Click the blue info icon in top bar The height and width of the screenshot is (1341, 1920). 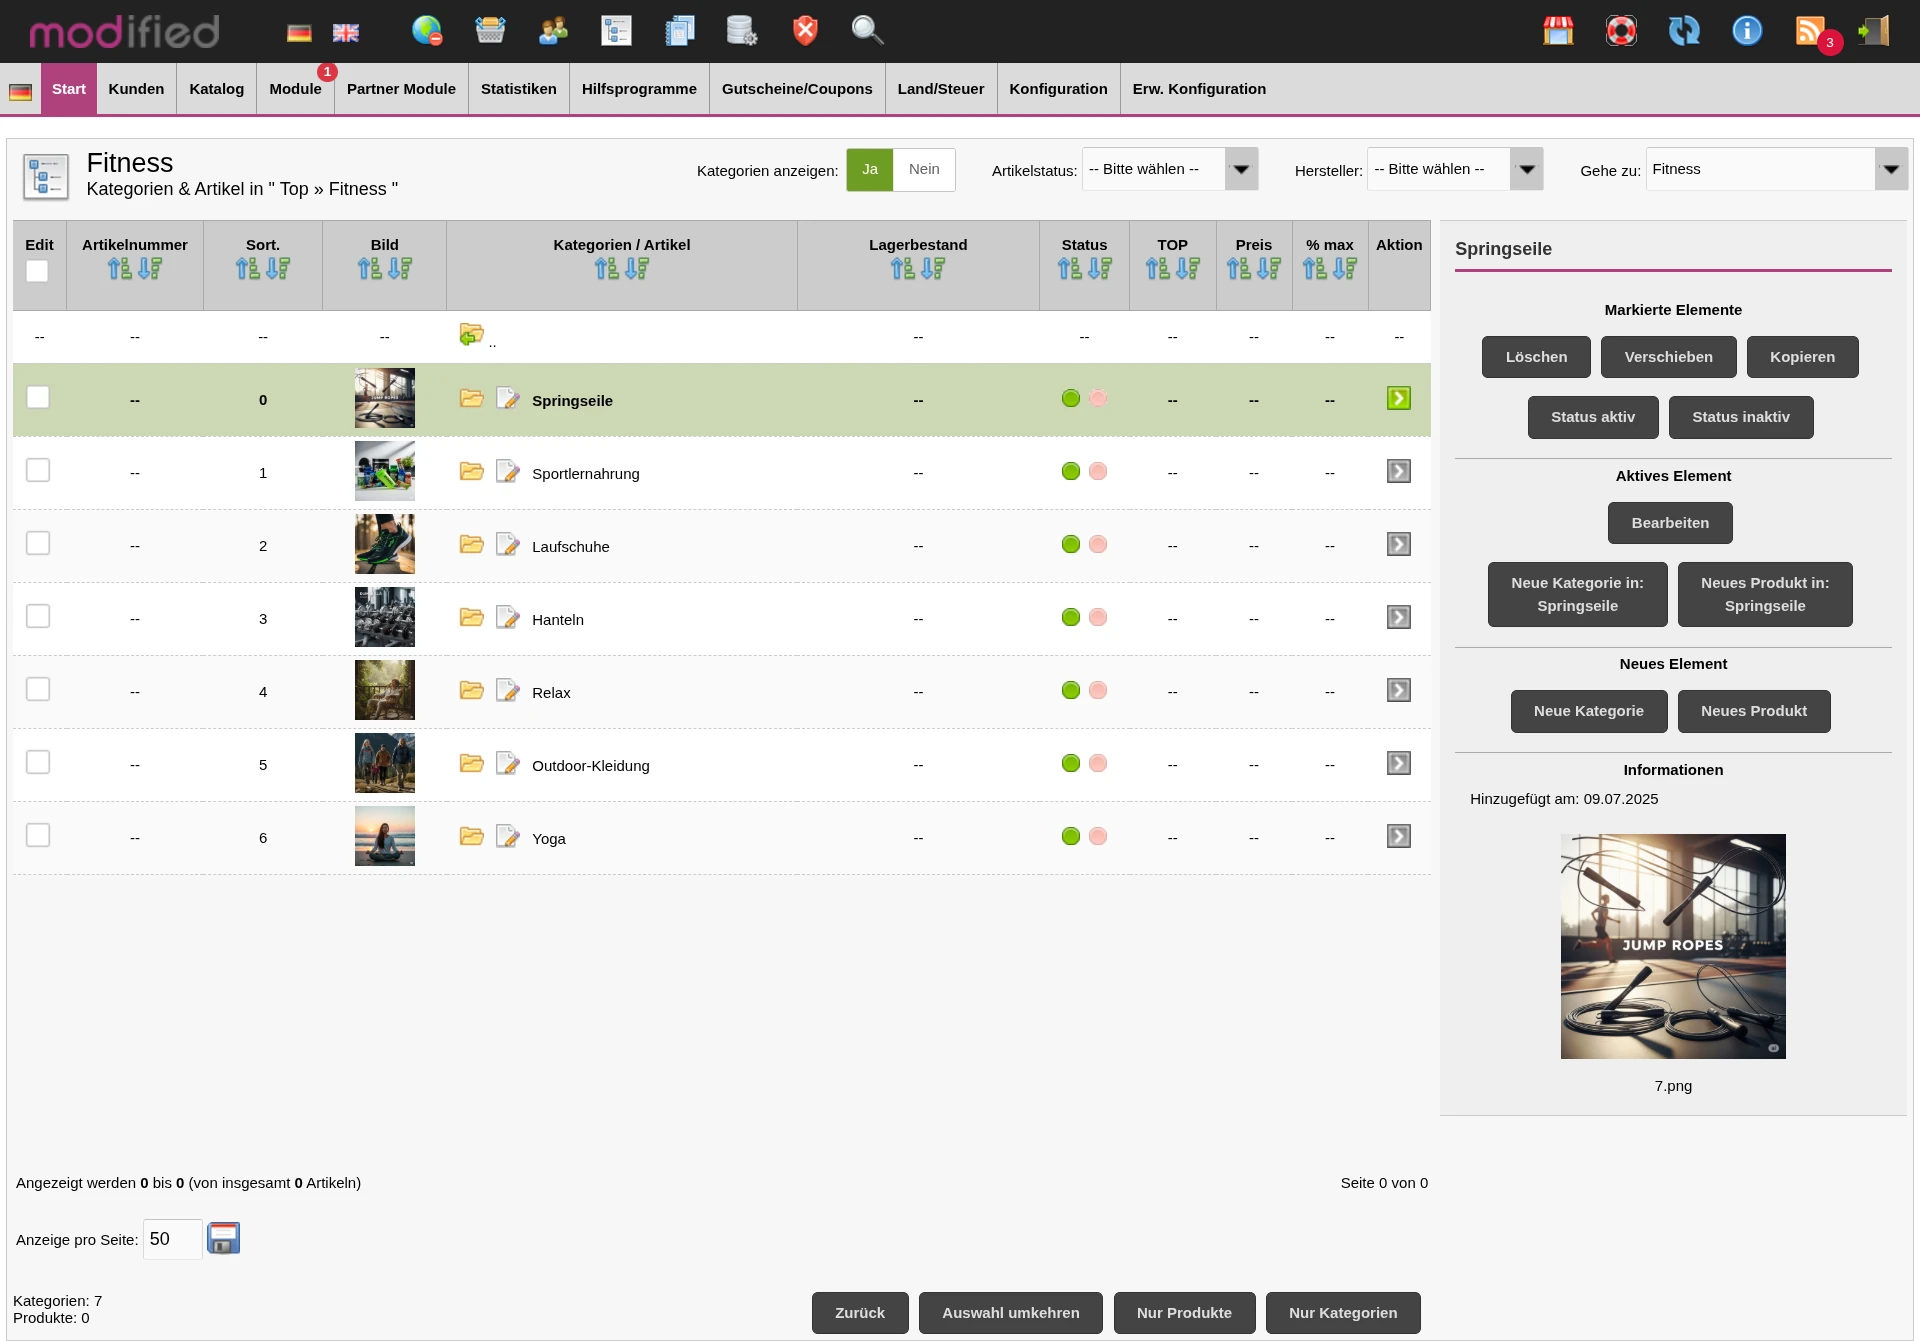(1747, 31)
